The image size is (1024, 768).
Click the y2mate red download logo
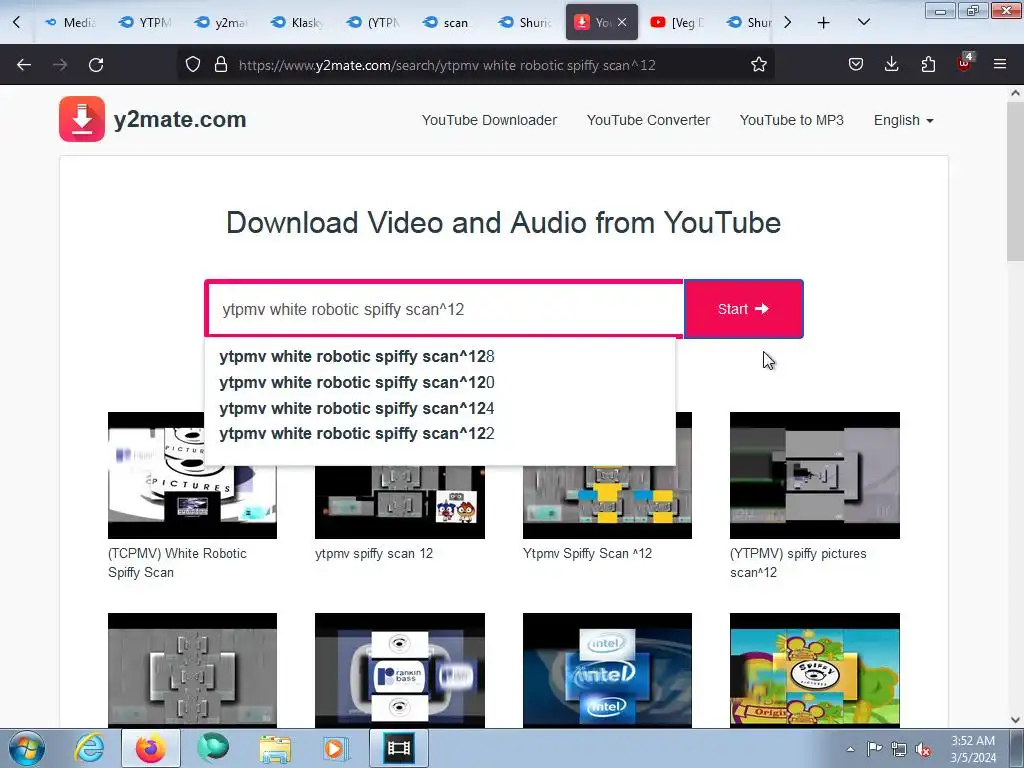[x=82, y=119]
